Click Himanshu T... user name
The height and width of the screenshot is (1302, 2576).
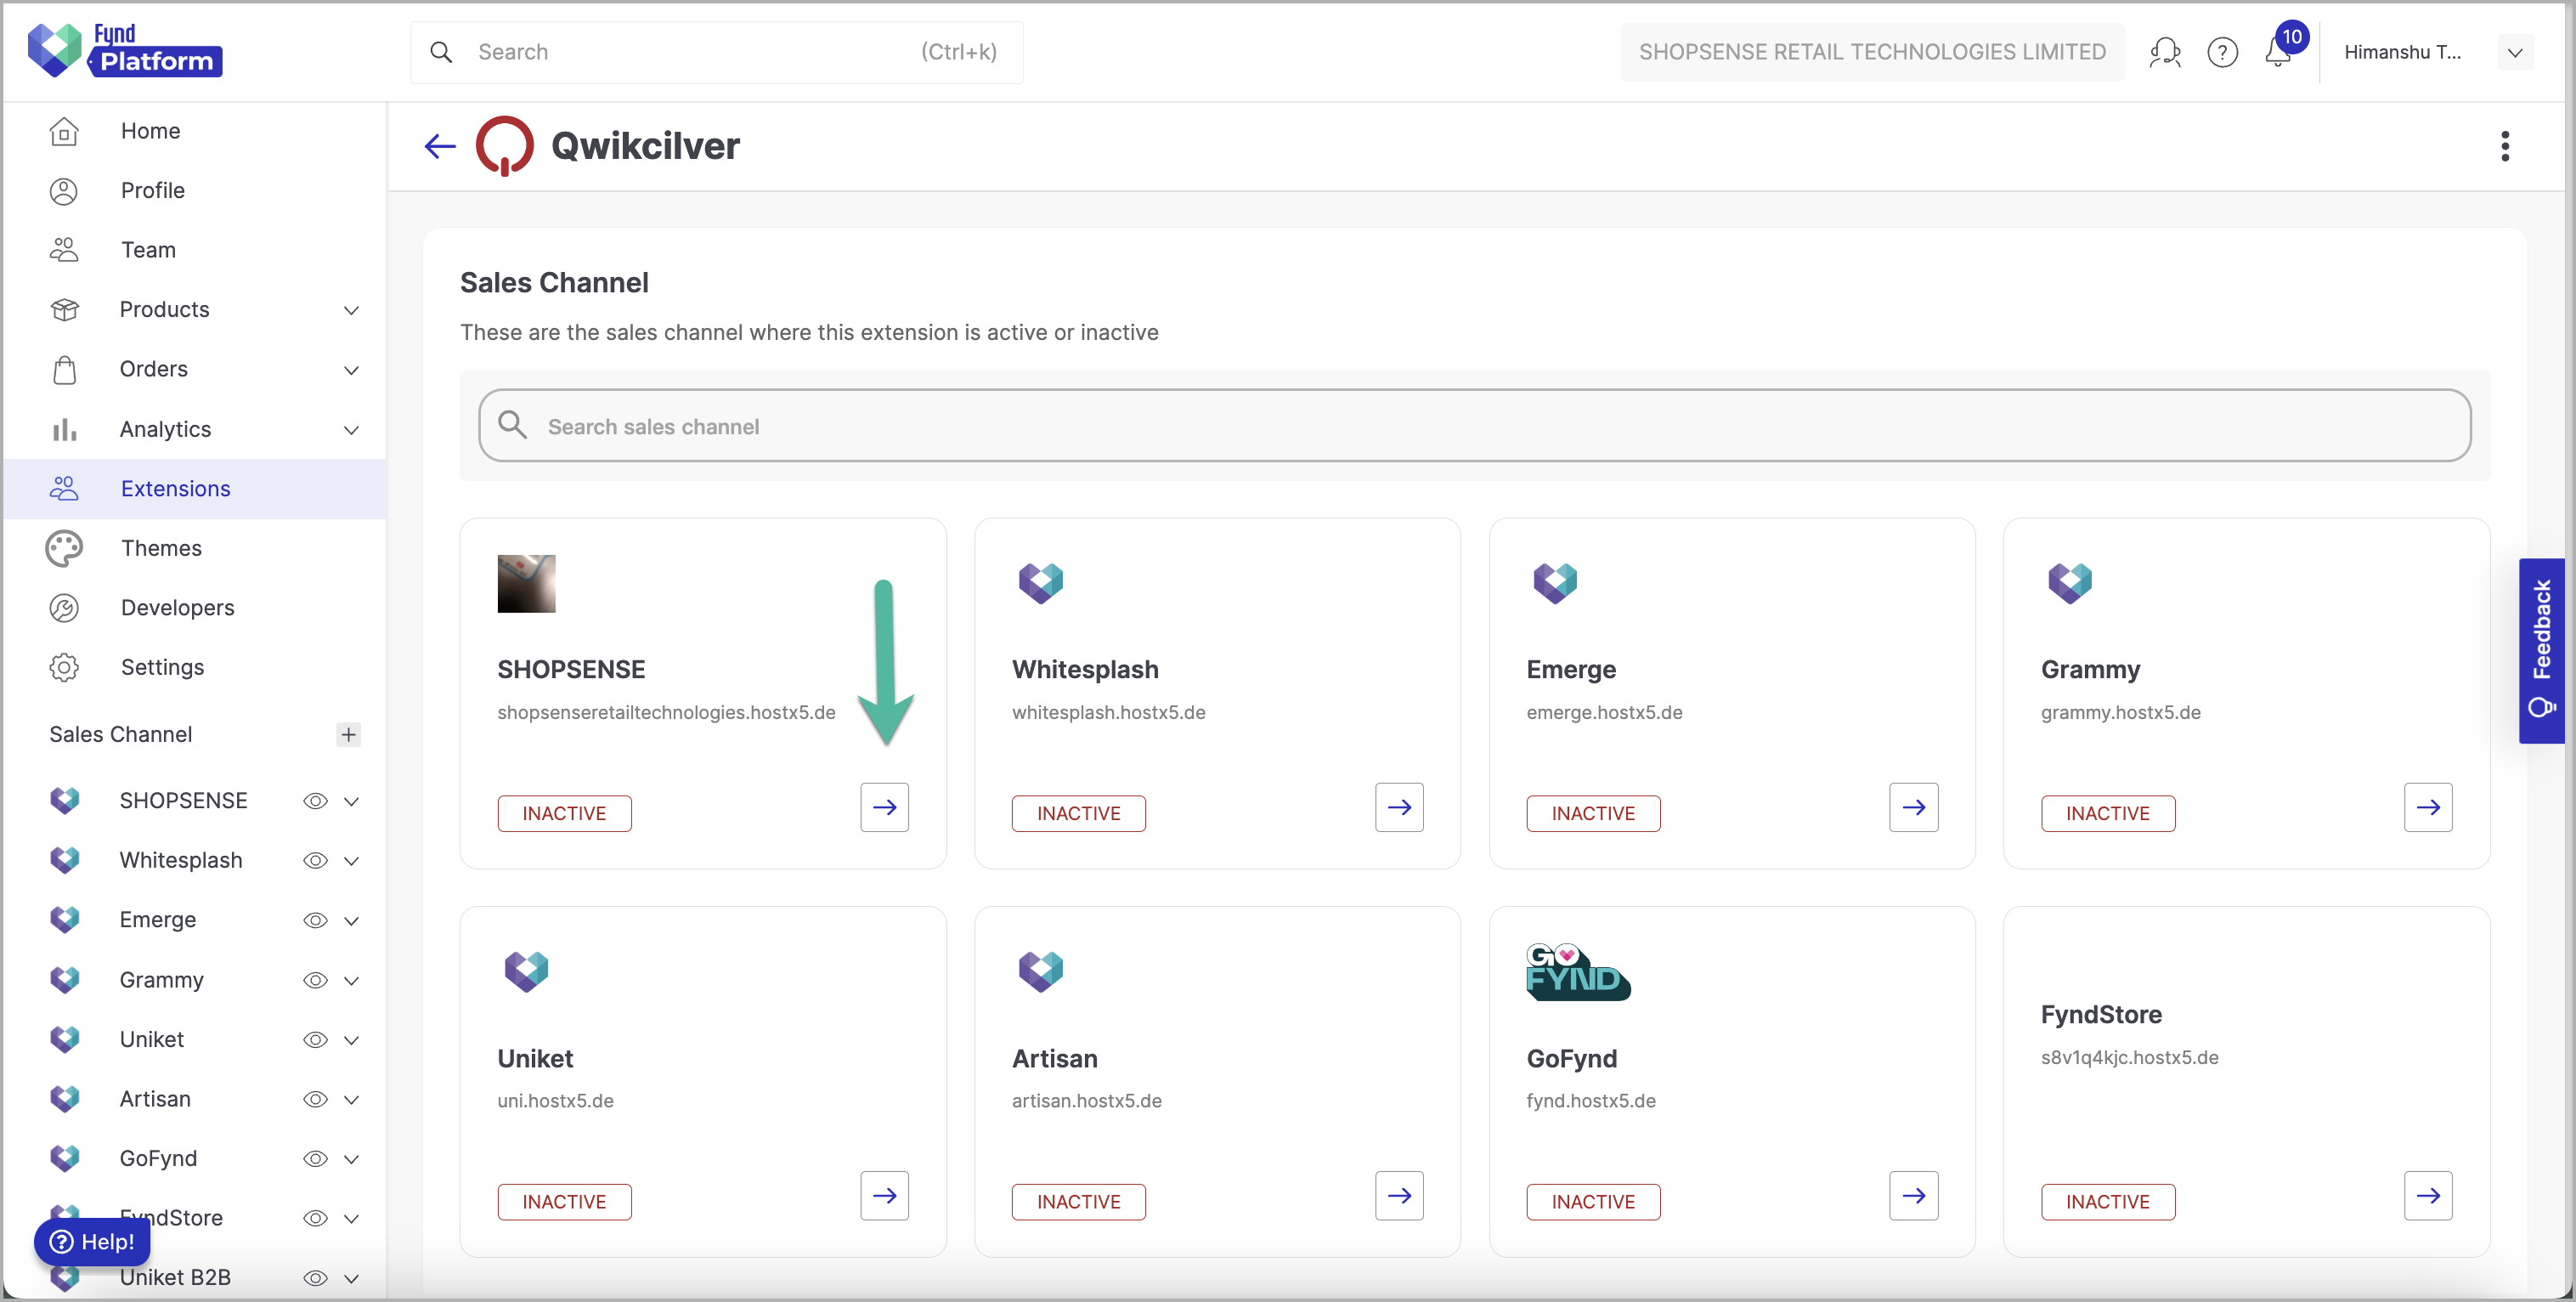(2402, 52)
